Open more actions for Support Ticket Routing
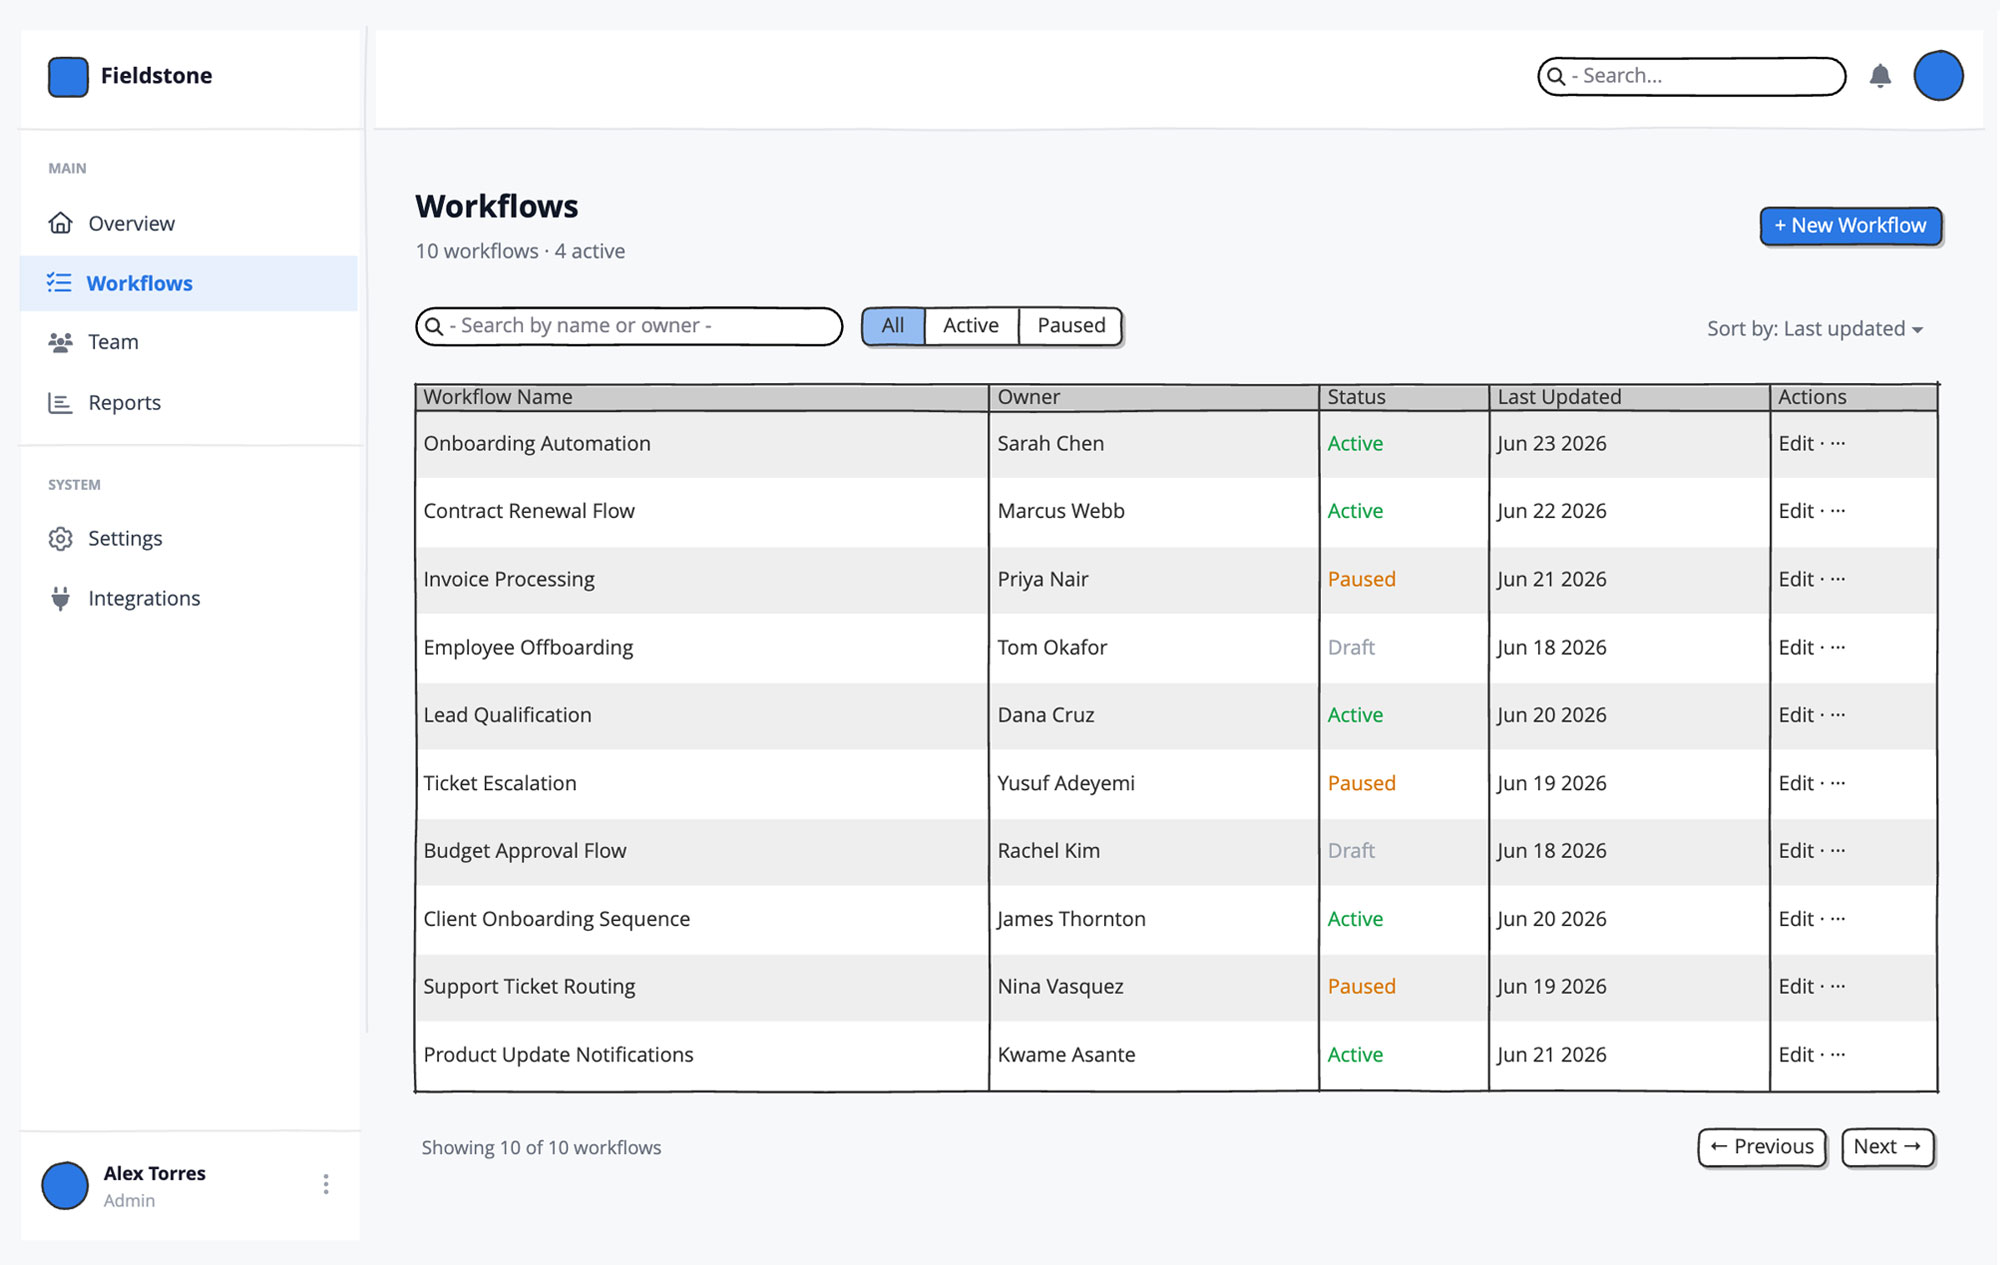Viewport: 2000px width, 1265px height. pyautogui.click(x=1837, y=986)
